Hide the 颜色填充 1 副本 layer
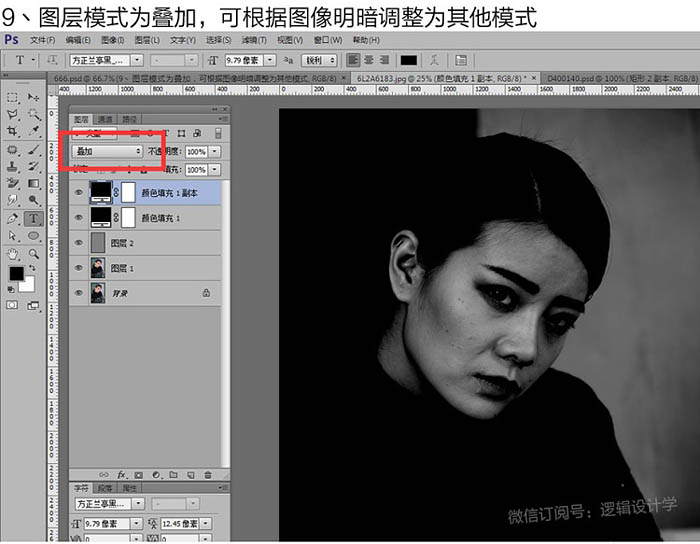This screenshot has width=700, height=544. (x=79, y=193)
